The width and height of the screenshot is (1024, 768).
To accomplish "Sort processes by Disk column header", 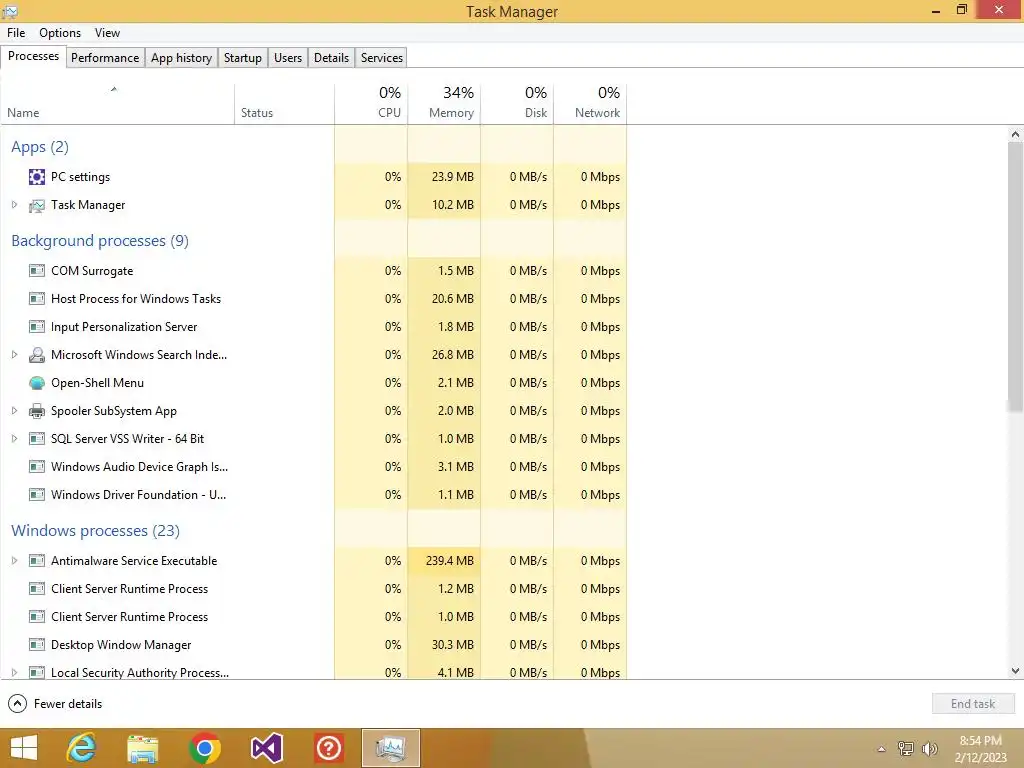I will 517,104.
